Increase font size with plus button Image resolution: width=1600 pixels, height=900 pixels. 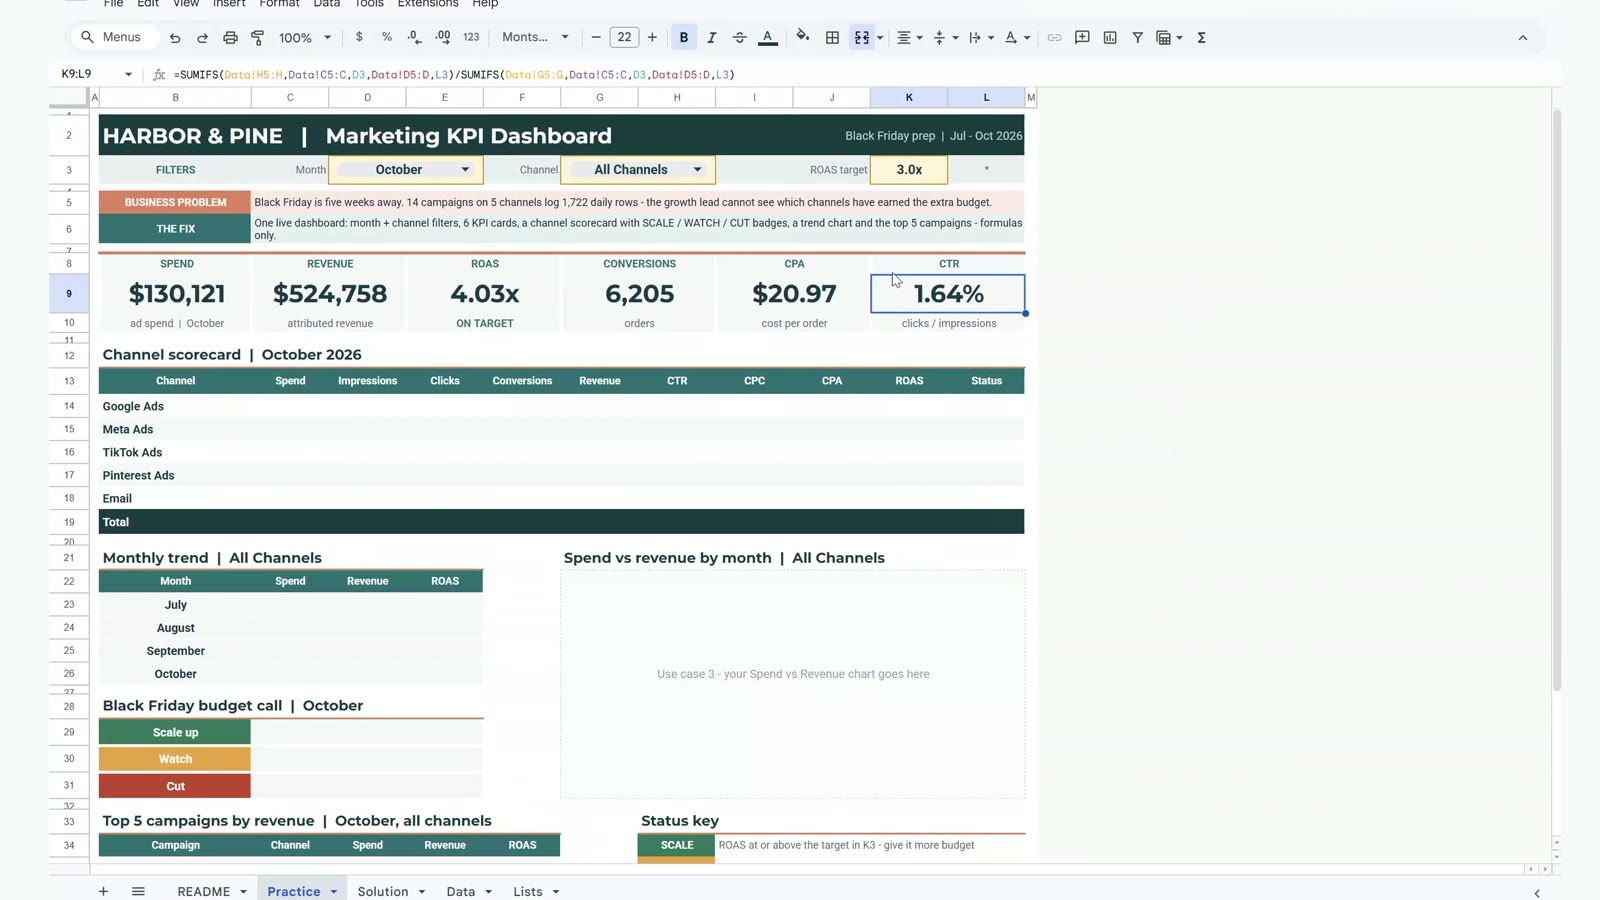pos(652,37)
